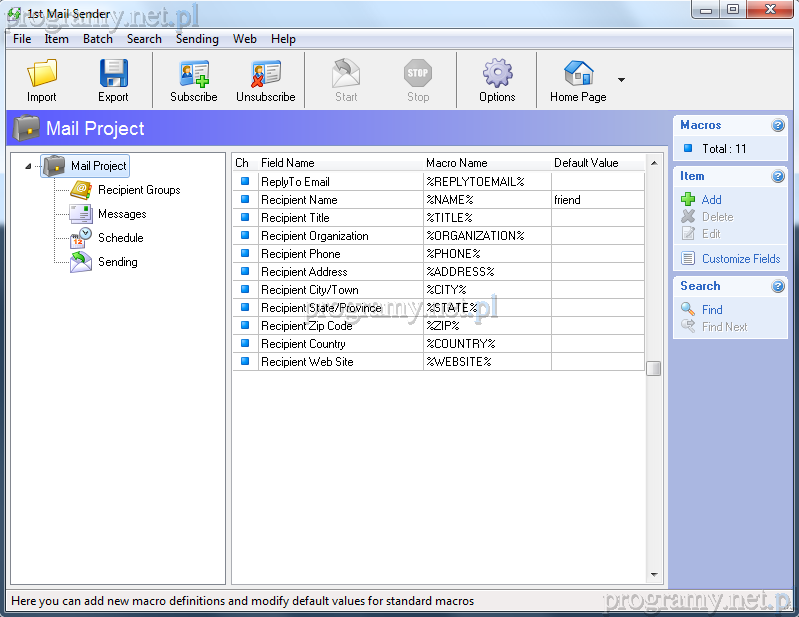Toggle the blue marker for Recipient Web Site

click(x=245, y=362)
